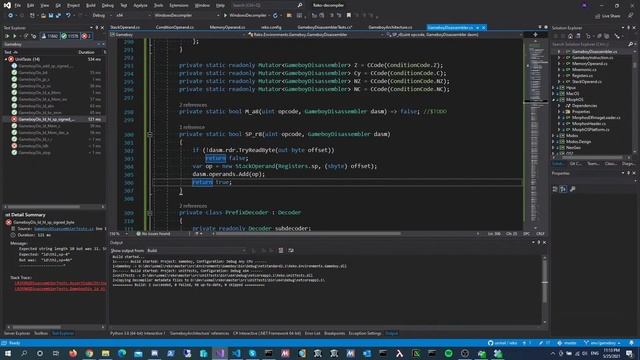Click the search magnifier icon in title bar

pyautogui.click(x=300, y=5)
